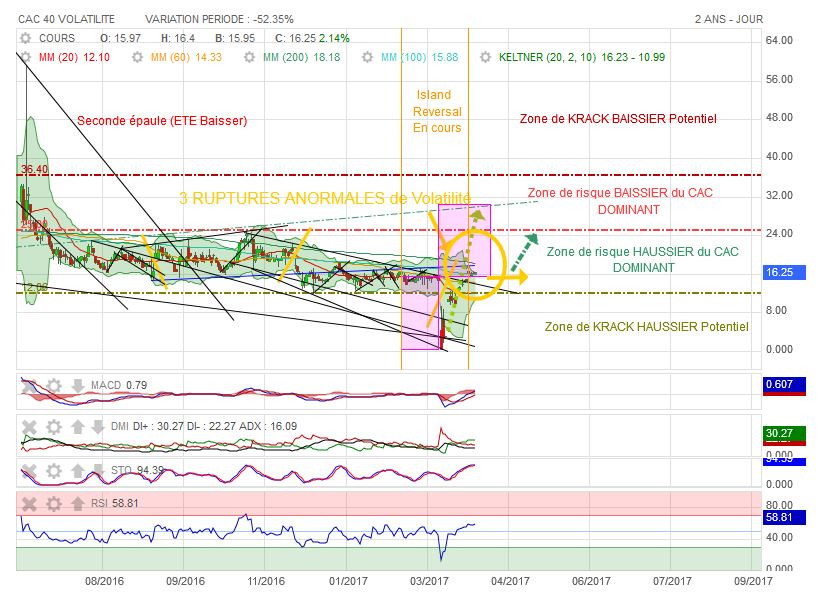
Task: Click 'Zone de KRACK HAUSSIER Potentiel' annotation
Action: click(x=647, y=327)
